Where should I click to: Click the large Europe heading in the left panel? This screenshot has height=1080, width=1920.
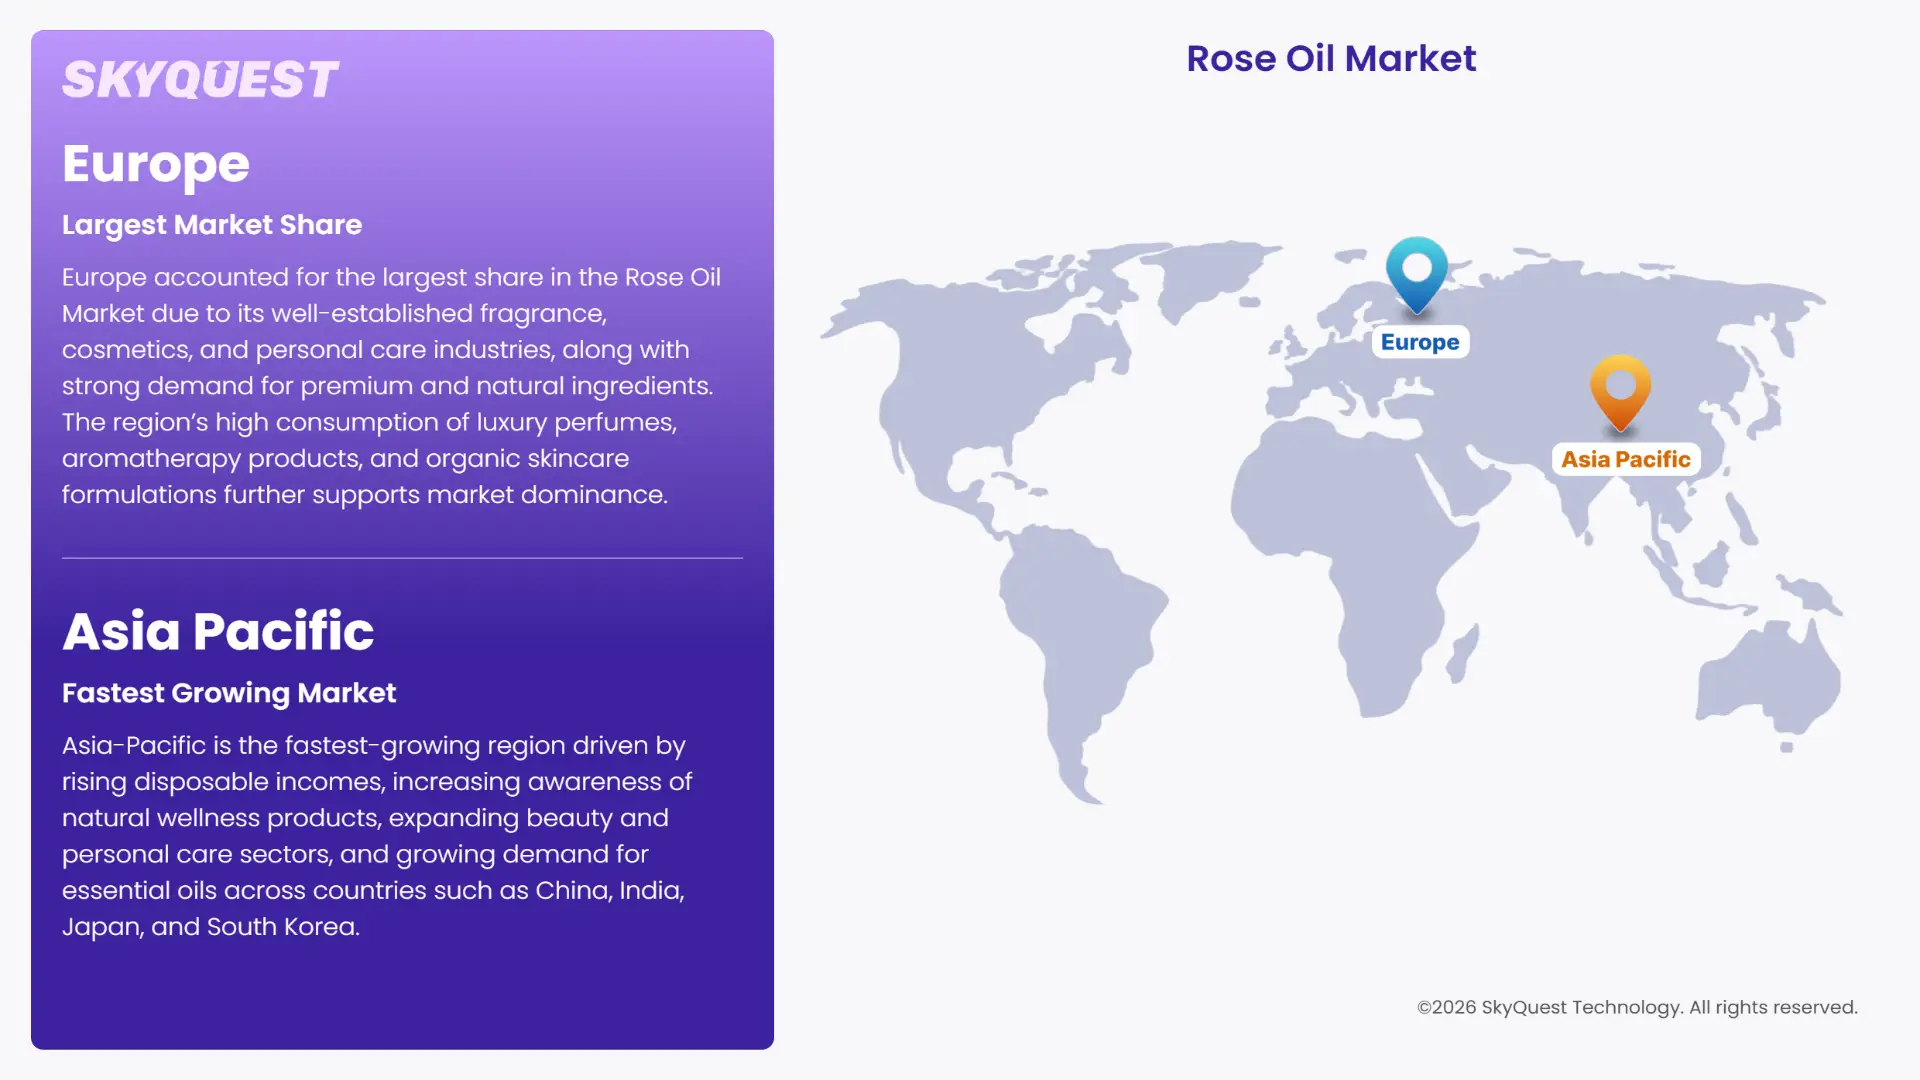(x=156, y=164)
